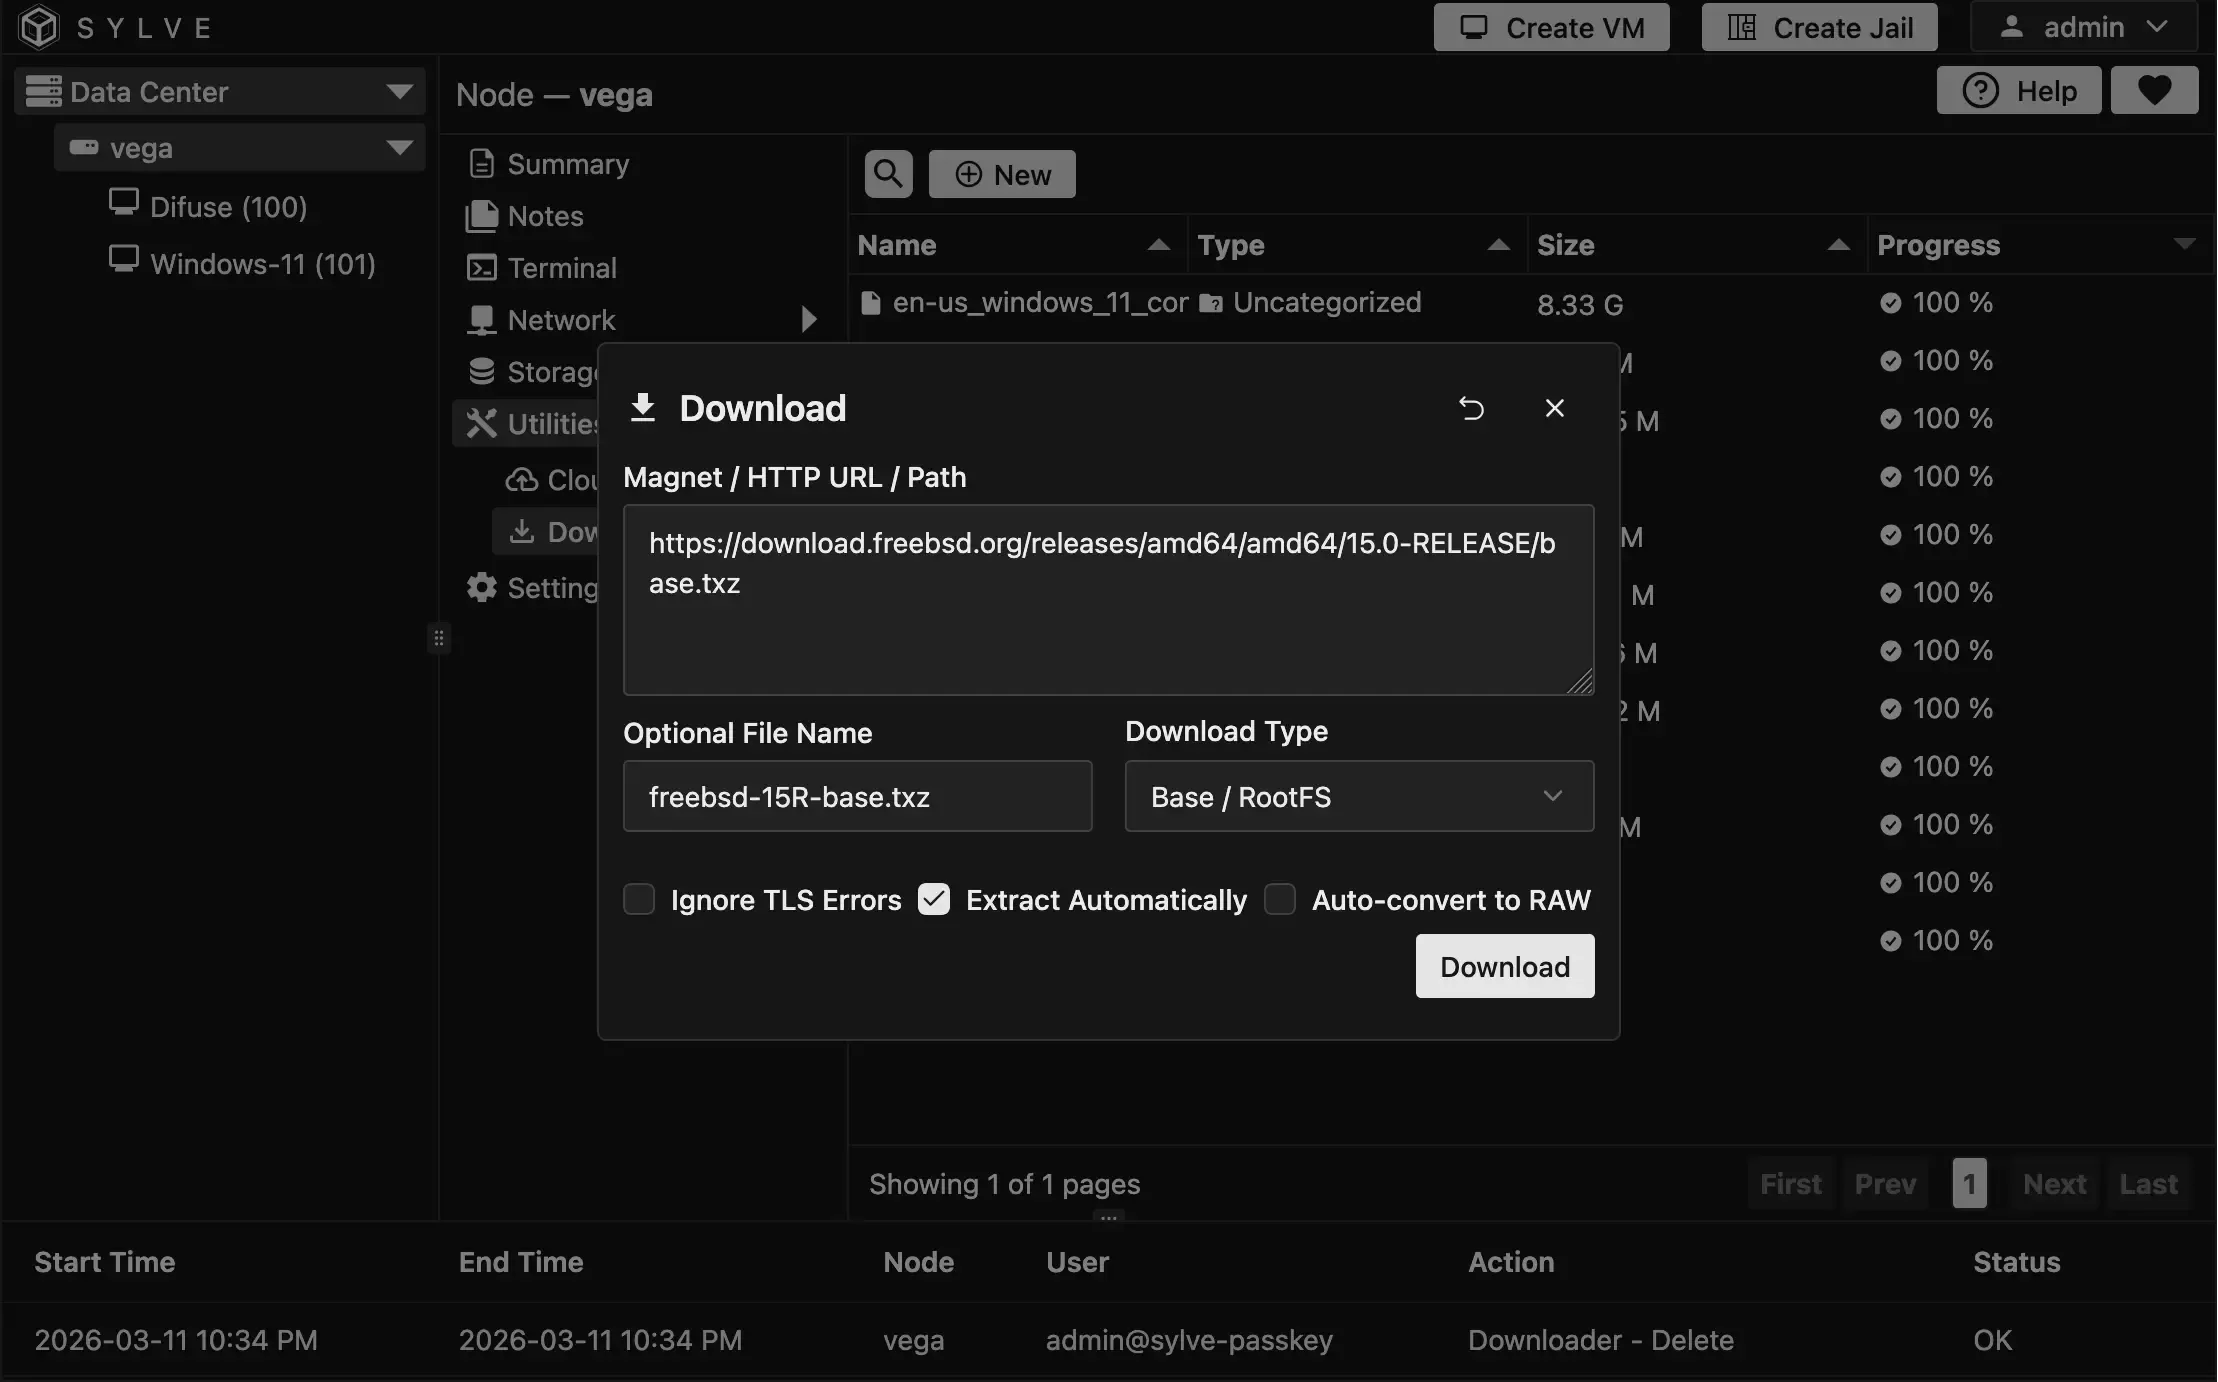Enable the Ignore TLS Errors checkbox
The height and width of the screenshot is (1382, 2218).
638,899
